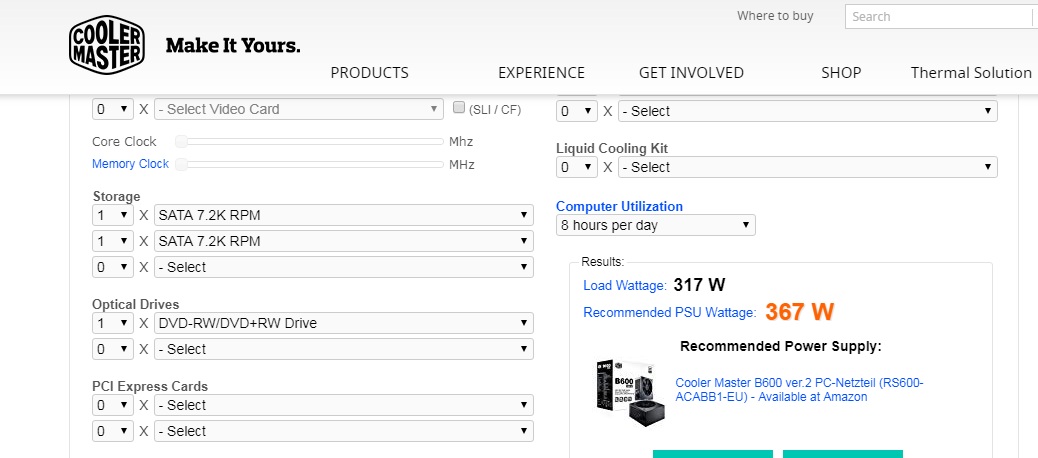This screenshot has height=458, width=1038.
Task: Open the optical drive quantity dropdown showing 1
Action: tap(112, 323)
